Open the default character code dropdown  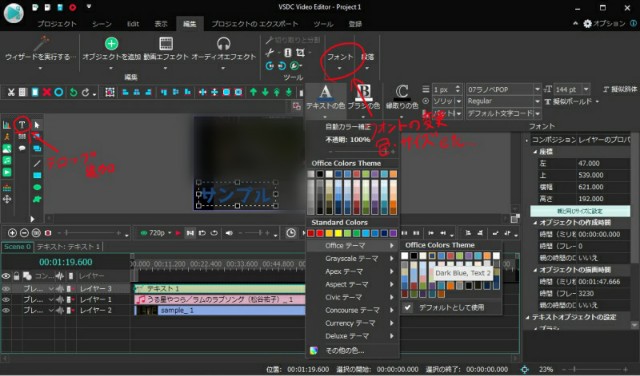pos(537,113)
